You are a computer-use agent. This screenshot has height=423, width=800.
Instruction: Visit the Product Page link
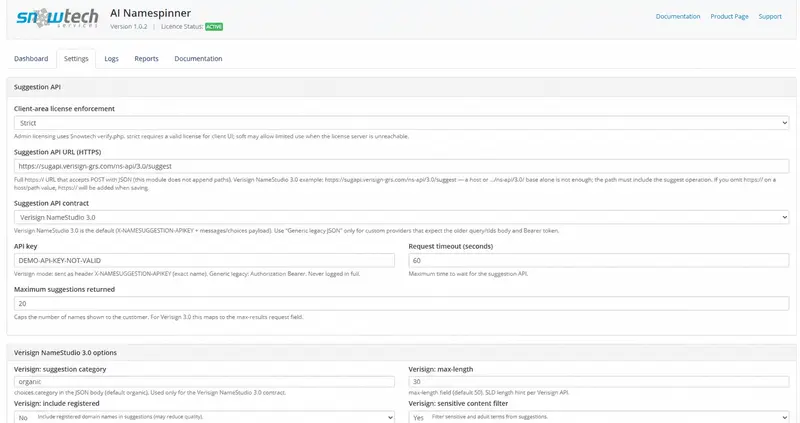729,16
